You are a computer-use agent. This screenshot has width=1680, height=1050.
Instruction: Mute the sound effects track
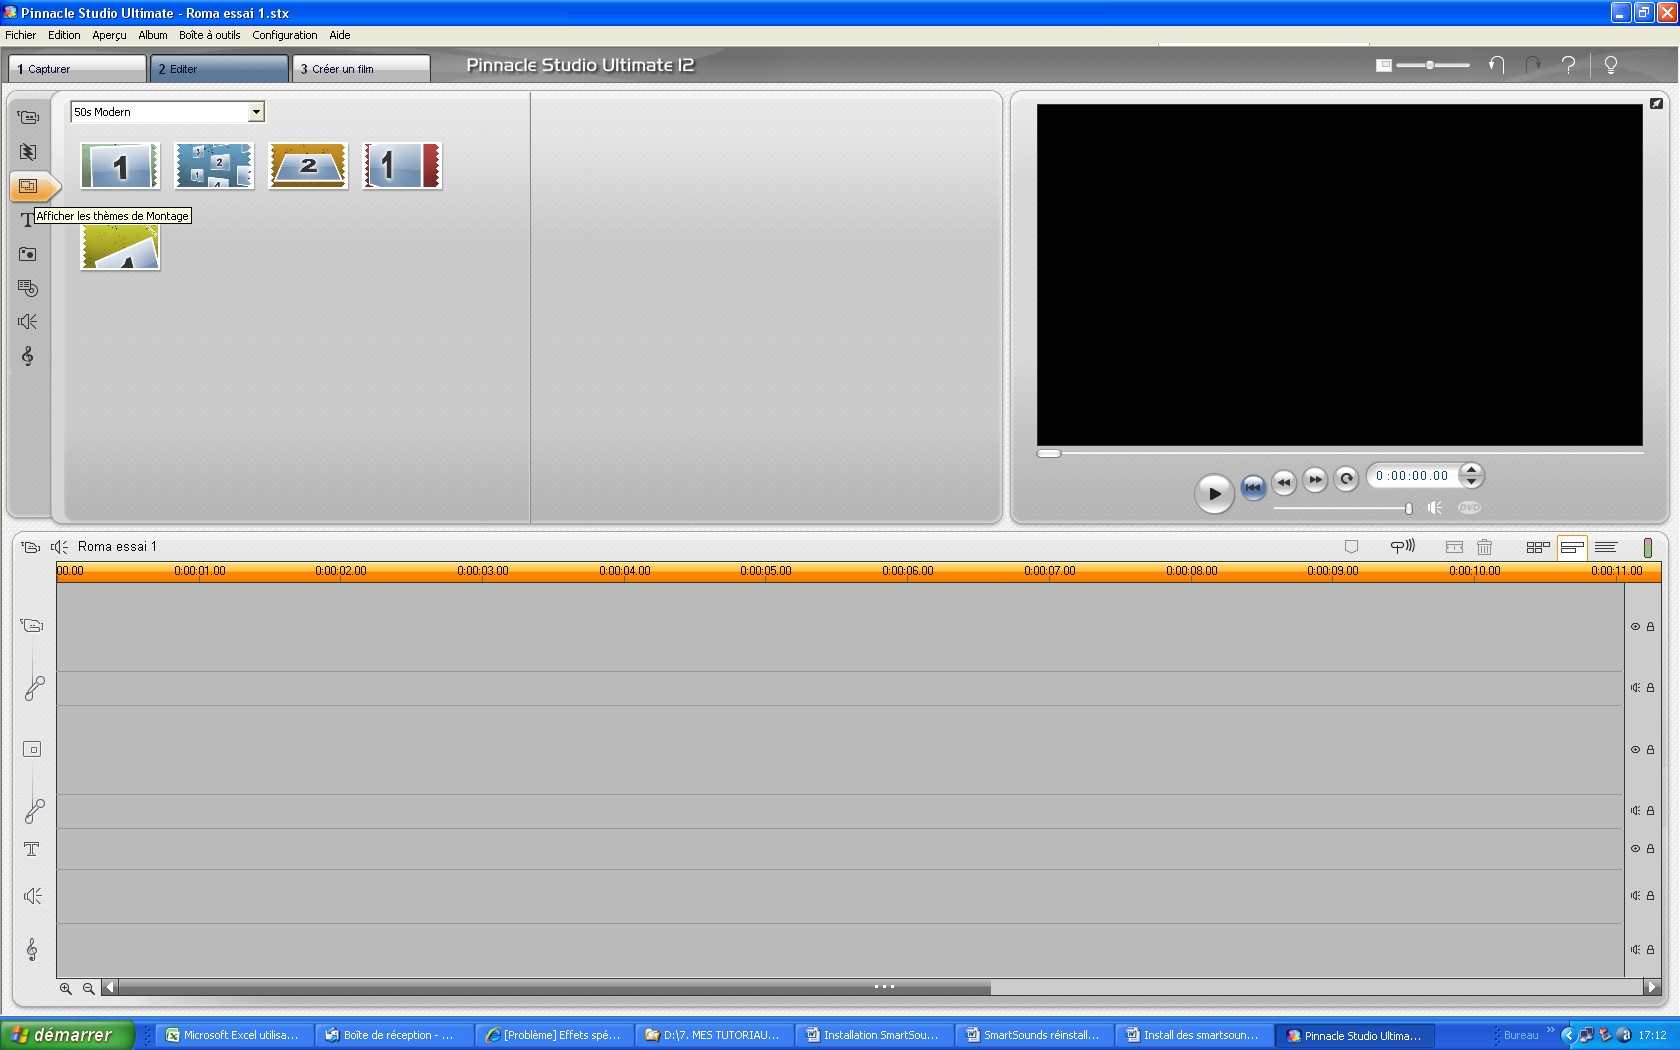pos(1636,896)
